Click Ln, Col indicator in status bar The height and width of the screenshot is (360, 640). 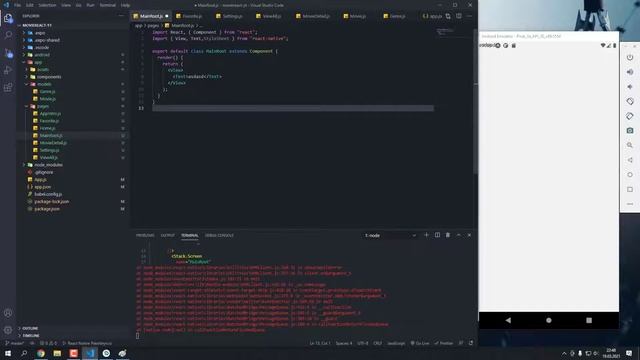click(x=320, y=343)
